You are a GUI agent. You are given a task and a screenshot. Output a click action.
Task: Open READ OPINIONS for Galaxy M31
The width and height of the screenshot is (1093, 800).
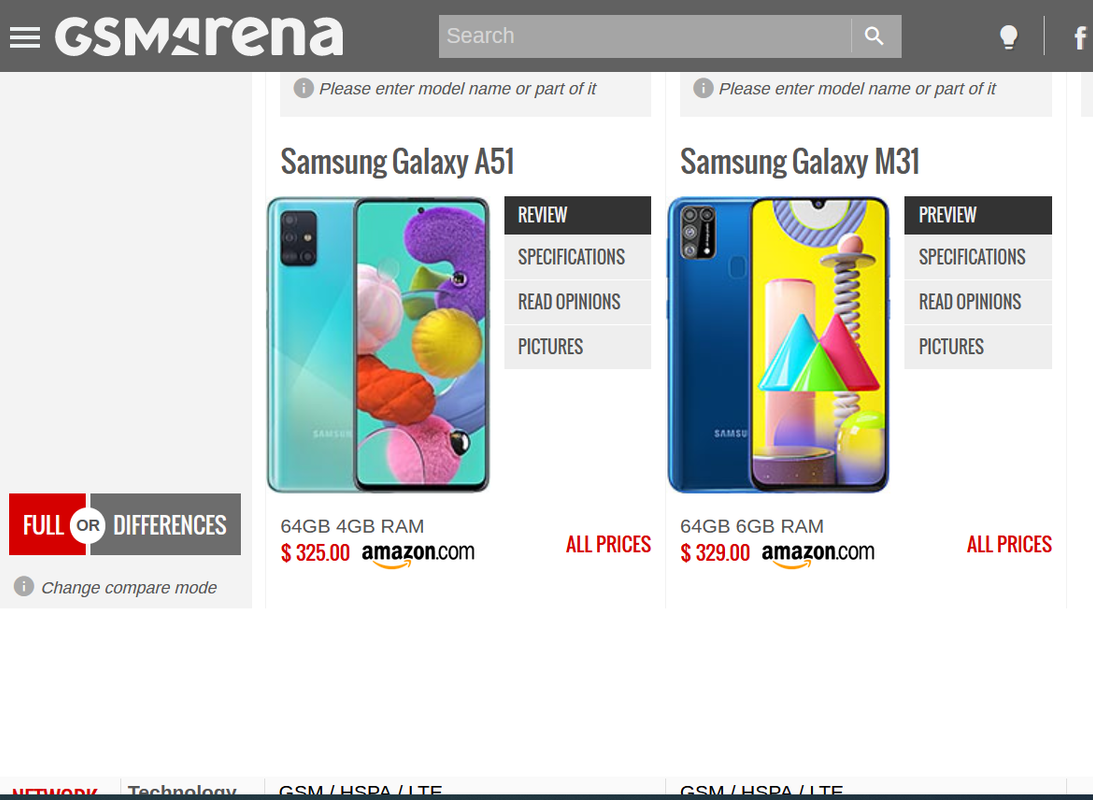pyautogui.click(x=977, y=302)
